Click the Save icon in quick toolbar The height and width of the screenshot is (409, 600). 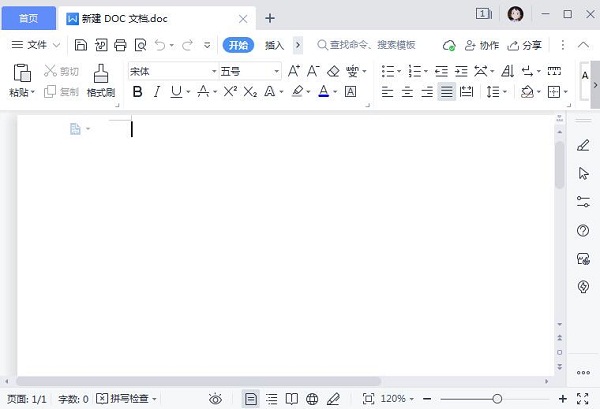point(81,45)
